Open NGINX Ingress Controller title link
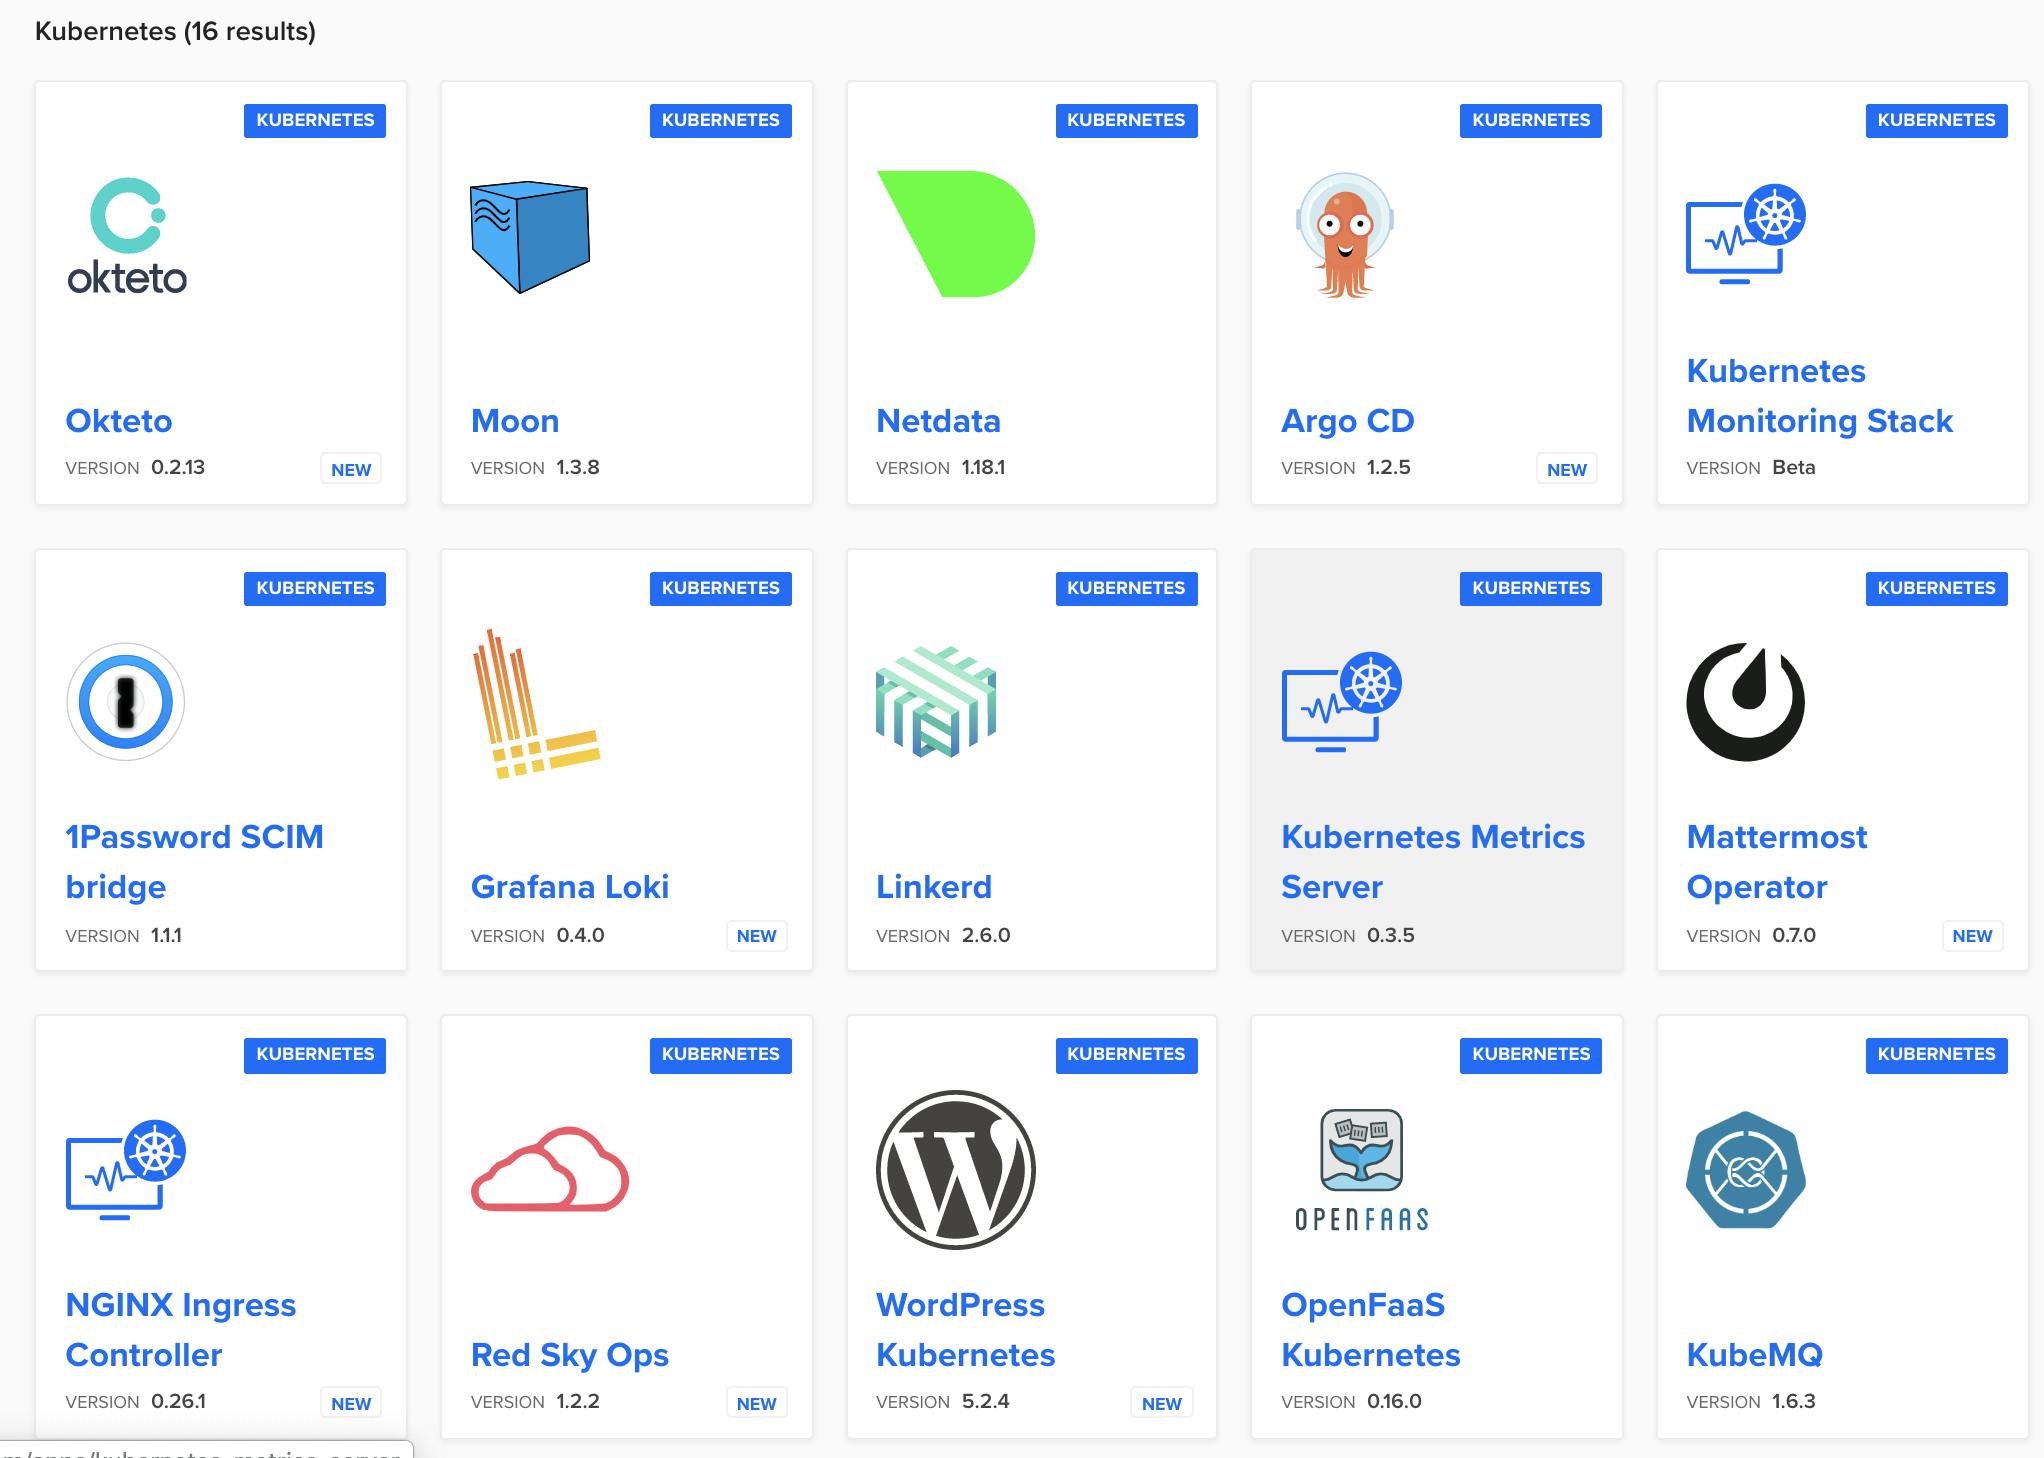2044x1458 pixels. tap(181, 1330)
